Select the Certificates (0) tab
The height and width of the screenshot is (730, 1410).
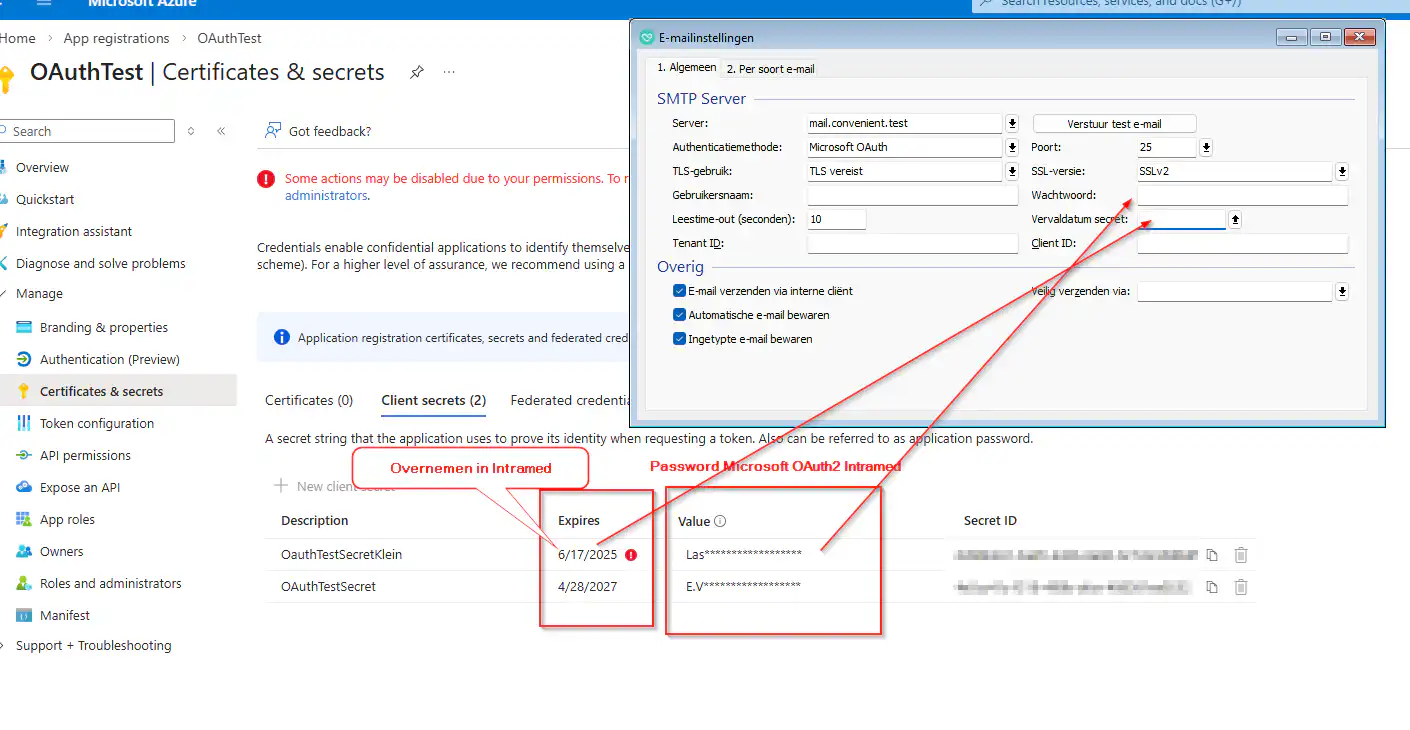(x=309, y=400)
